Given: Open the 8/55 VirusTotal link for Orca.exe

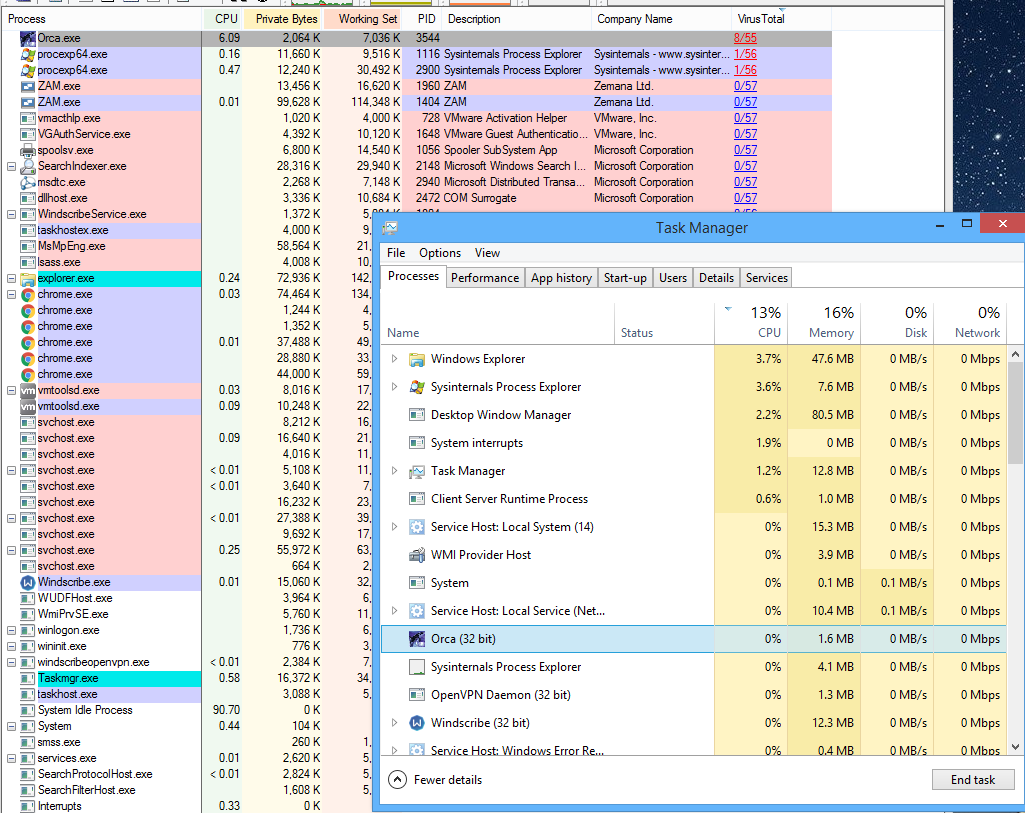Looking at the screenshot, I should 745,38.
